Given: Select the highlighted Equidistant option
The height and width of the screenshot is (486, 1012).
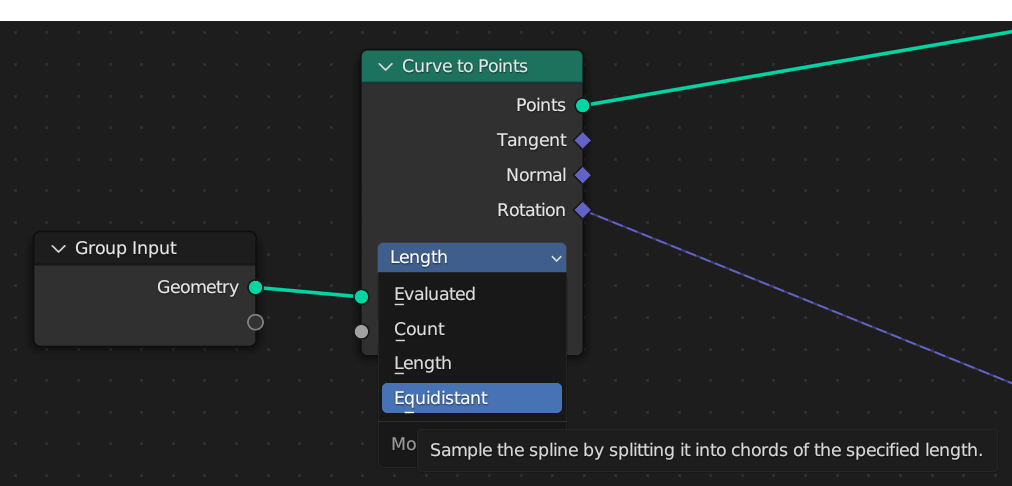Looking at the screenshot, I should coord(472,398).
